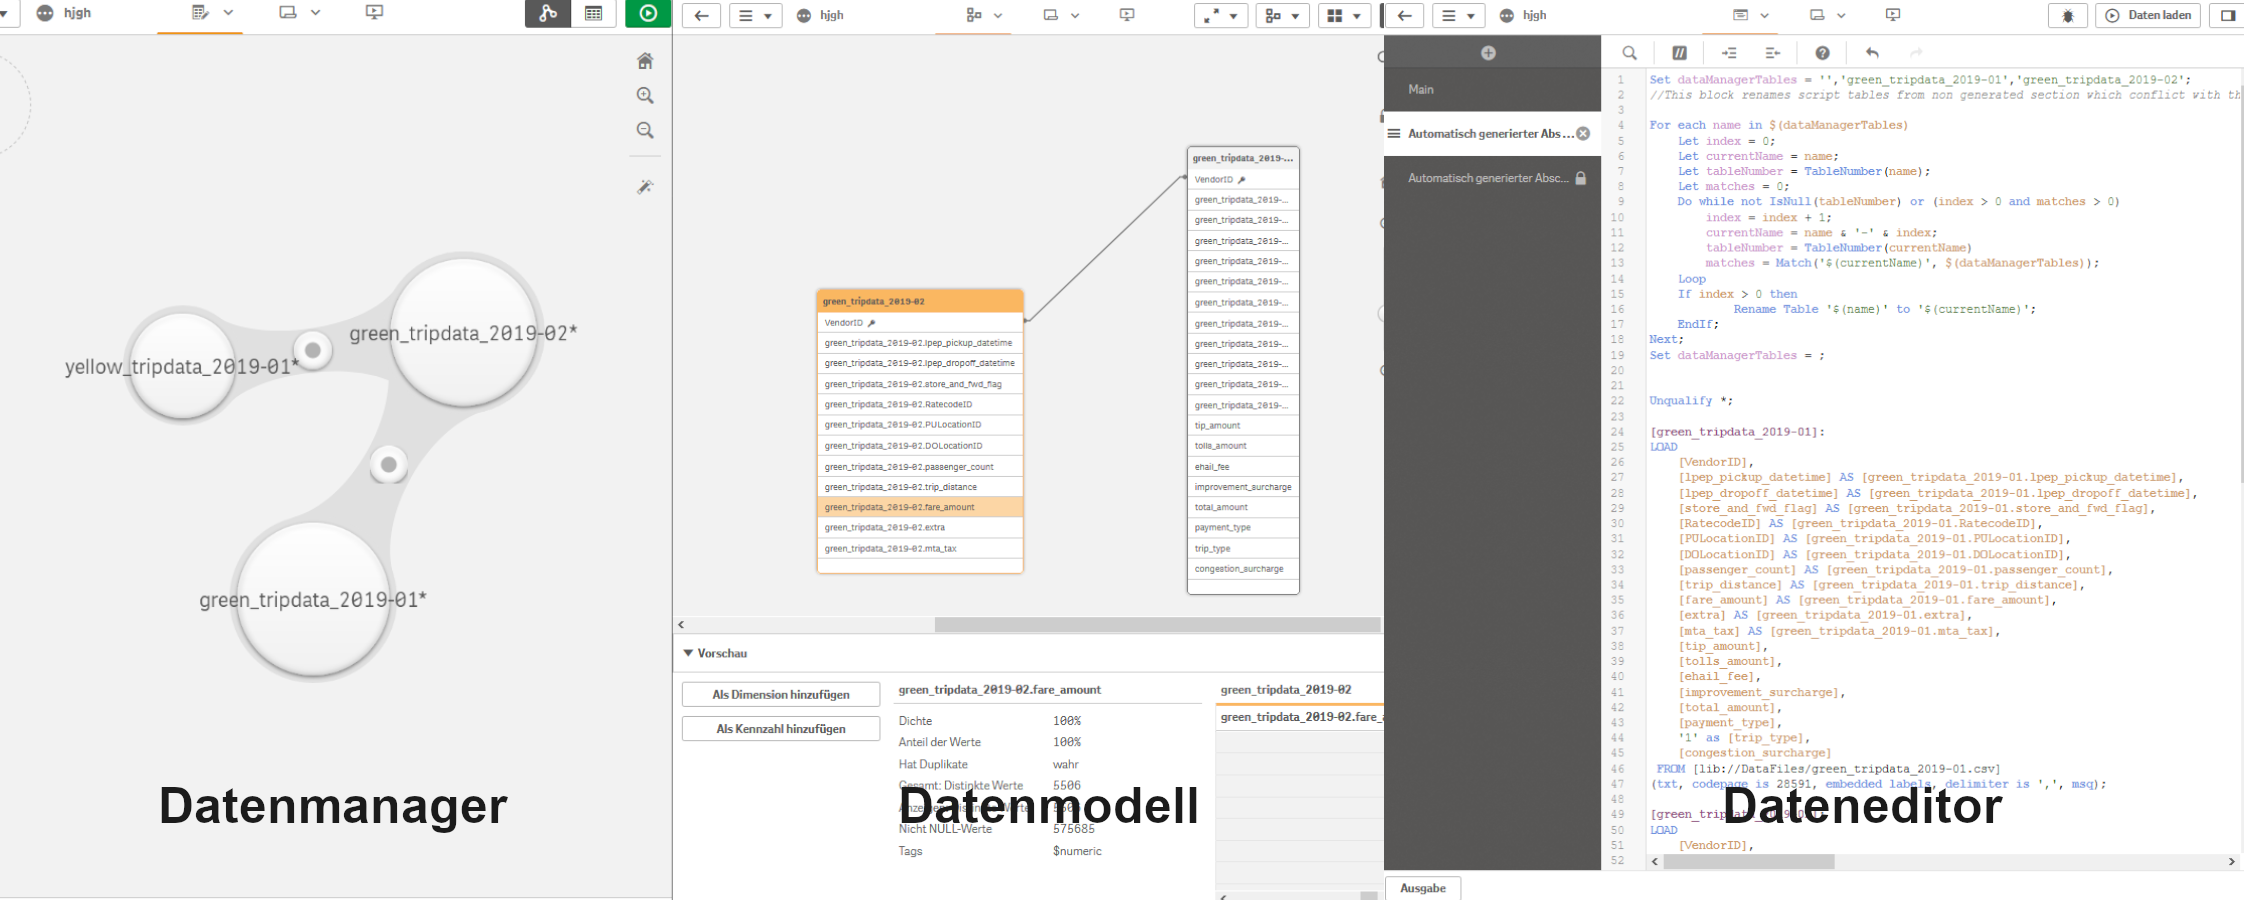Screen dimensions: 2244x900
Task: Collapse the Vorschau preview panel
Action: 688,653
